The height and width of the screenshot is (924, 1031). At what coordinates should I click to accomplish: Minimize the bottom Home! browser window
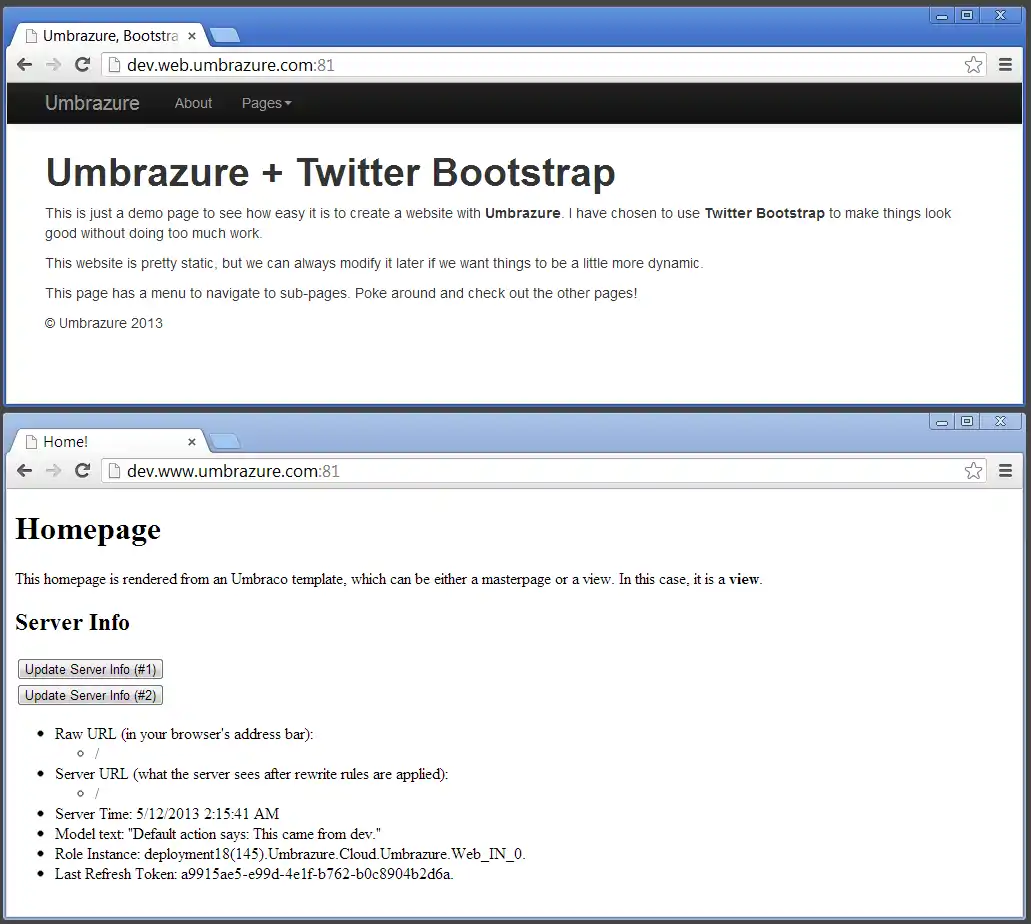pyautogui.click(x=942, y=422)
